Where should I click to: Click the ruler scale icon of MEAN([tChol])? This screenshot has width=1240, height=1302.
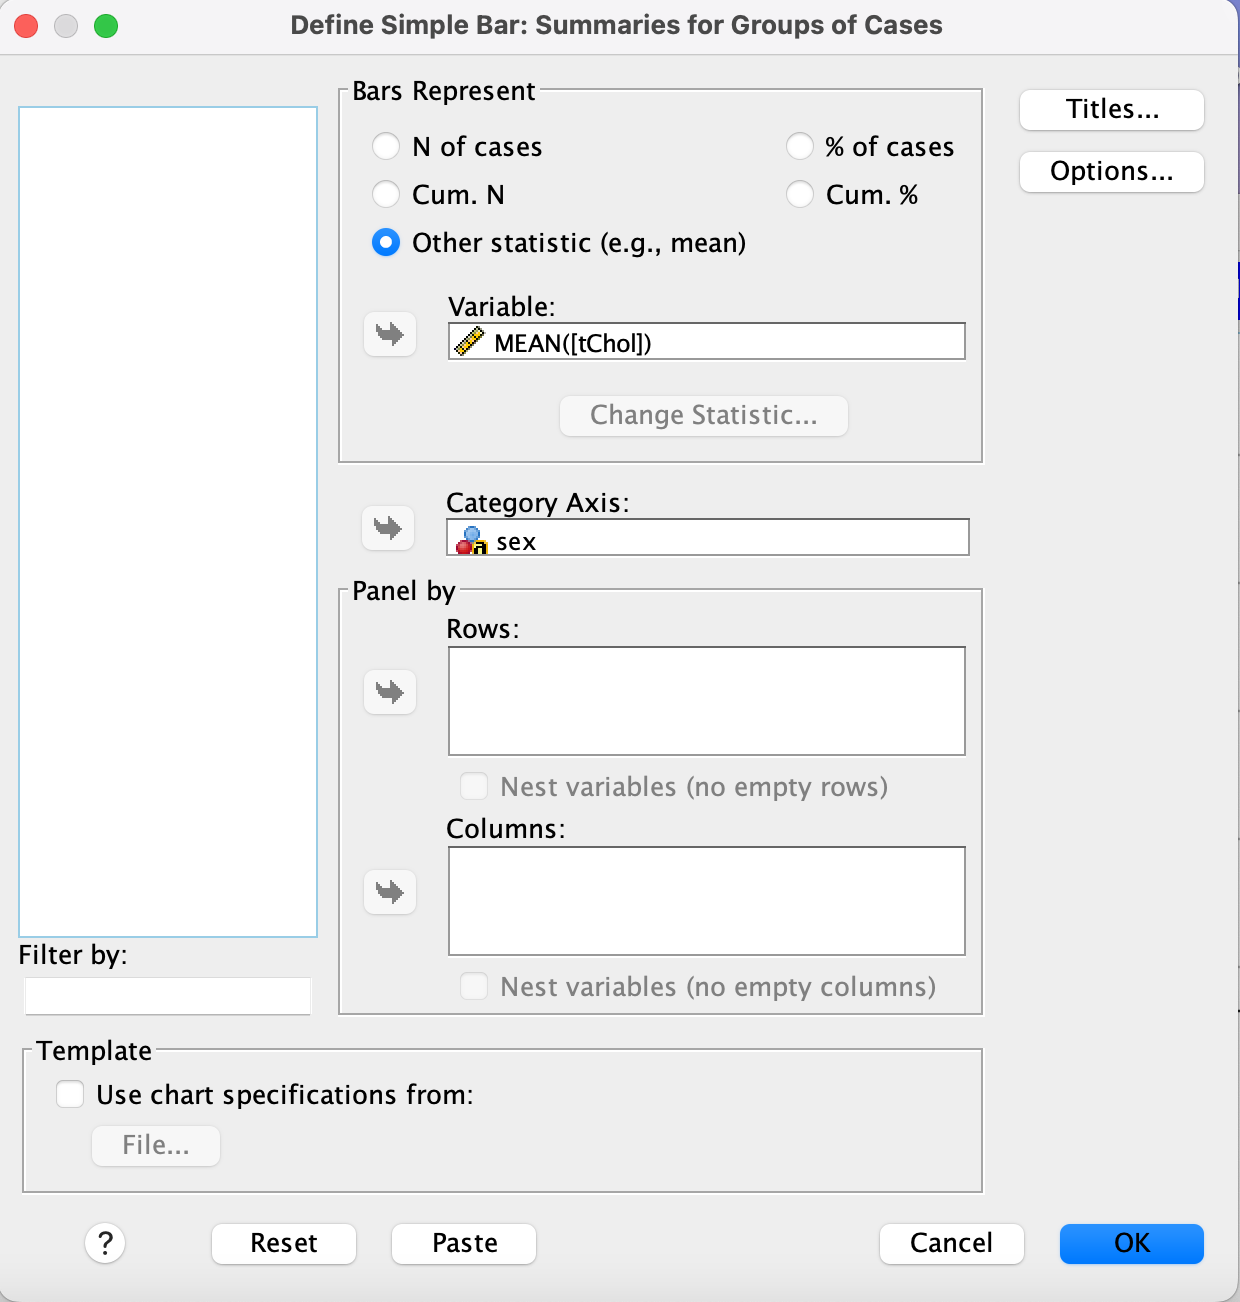(x=469, y=343)
